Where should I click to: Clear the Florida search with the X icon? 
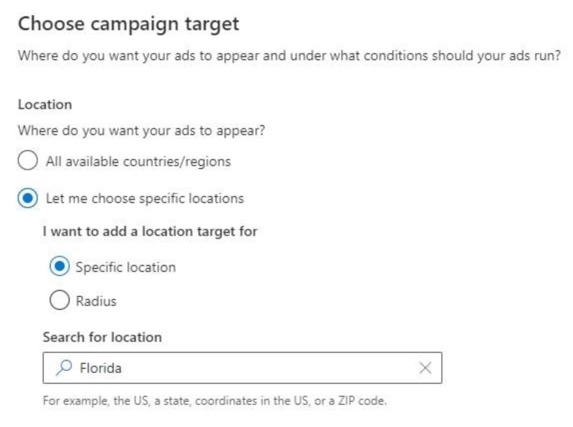pyautogui.click(x=425, y=368)
